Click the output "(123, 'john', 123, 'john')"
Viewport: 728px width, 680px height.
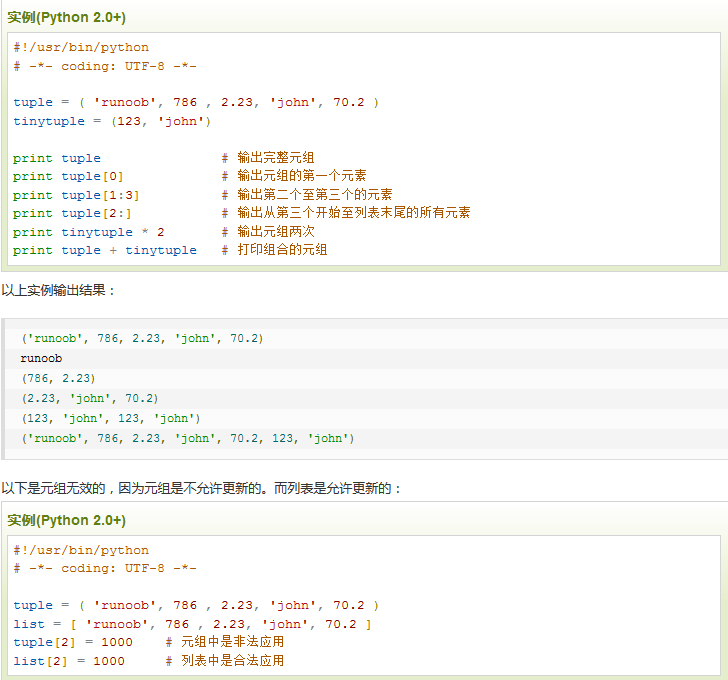[x=110, y=418]
